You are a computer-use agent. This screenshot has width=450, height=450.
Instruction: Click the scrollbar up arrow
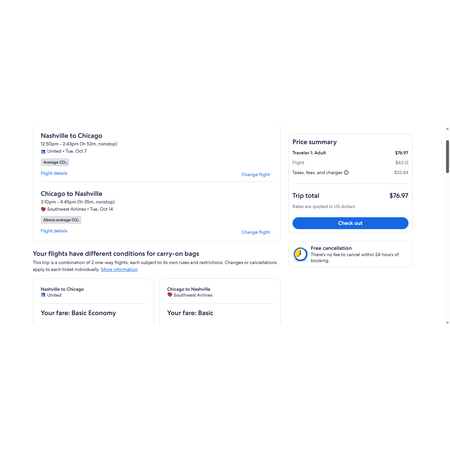tap(447, 129)
